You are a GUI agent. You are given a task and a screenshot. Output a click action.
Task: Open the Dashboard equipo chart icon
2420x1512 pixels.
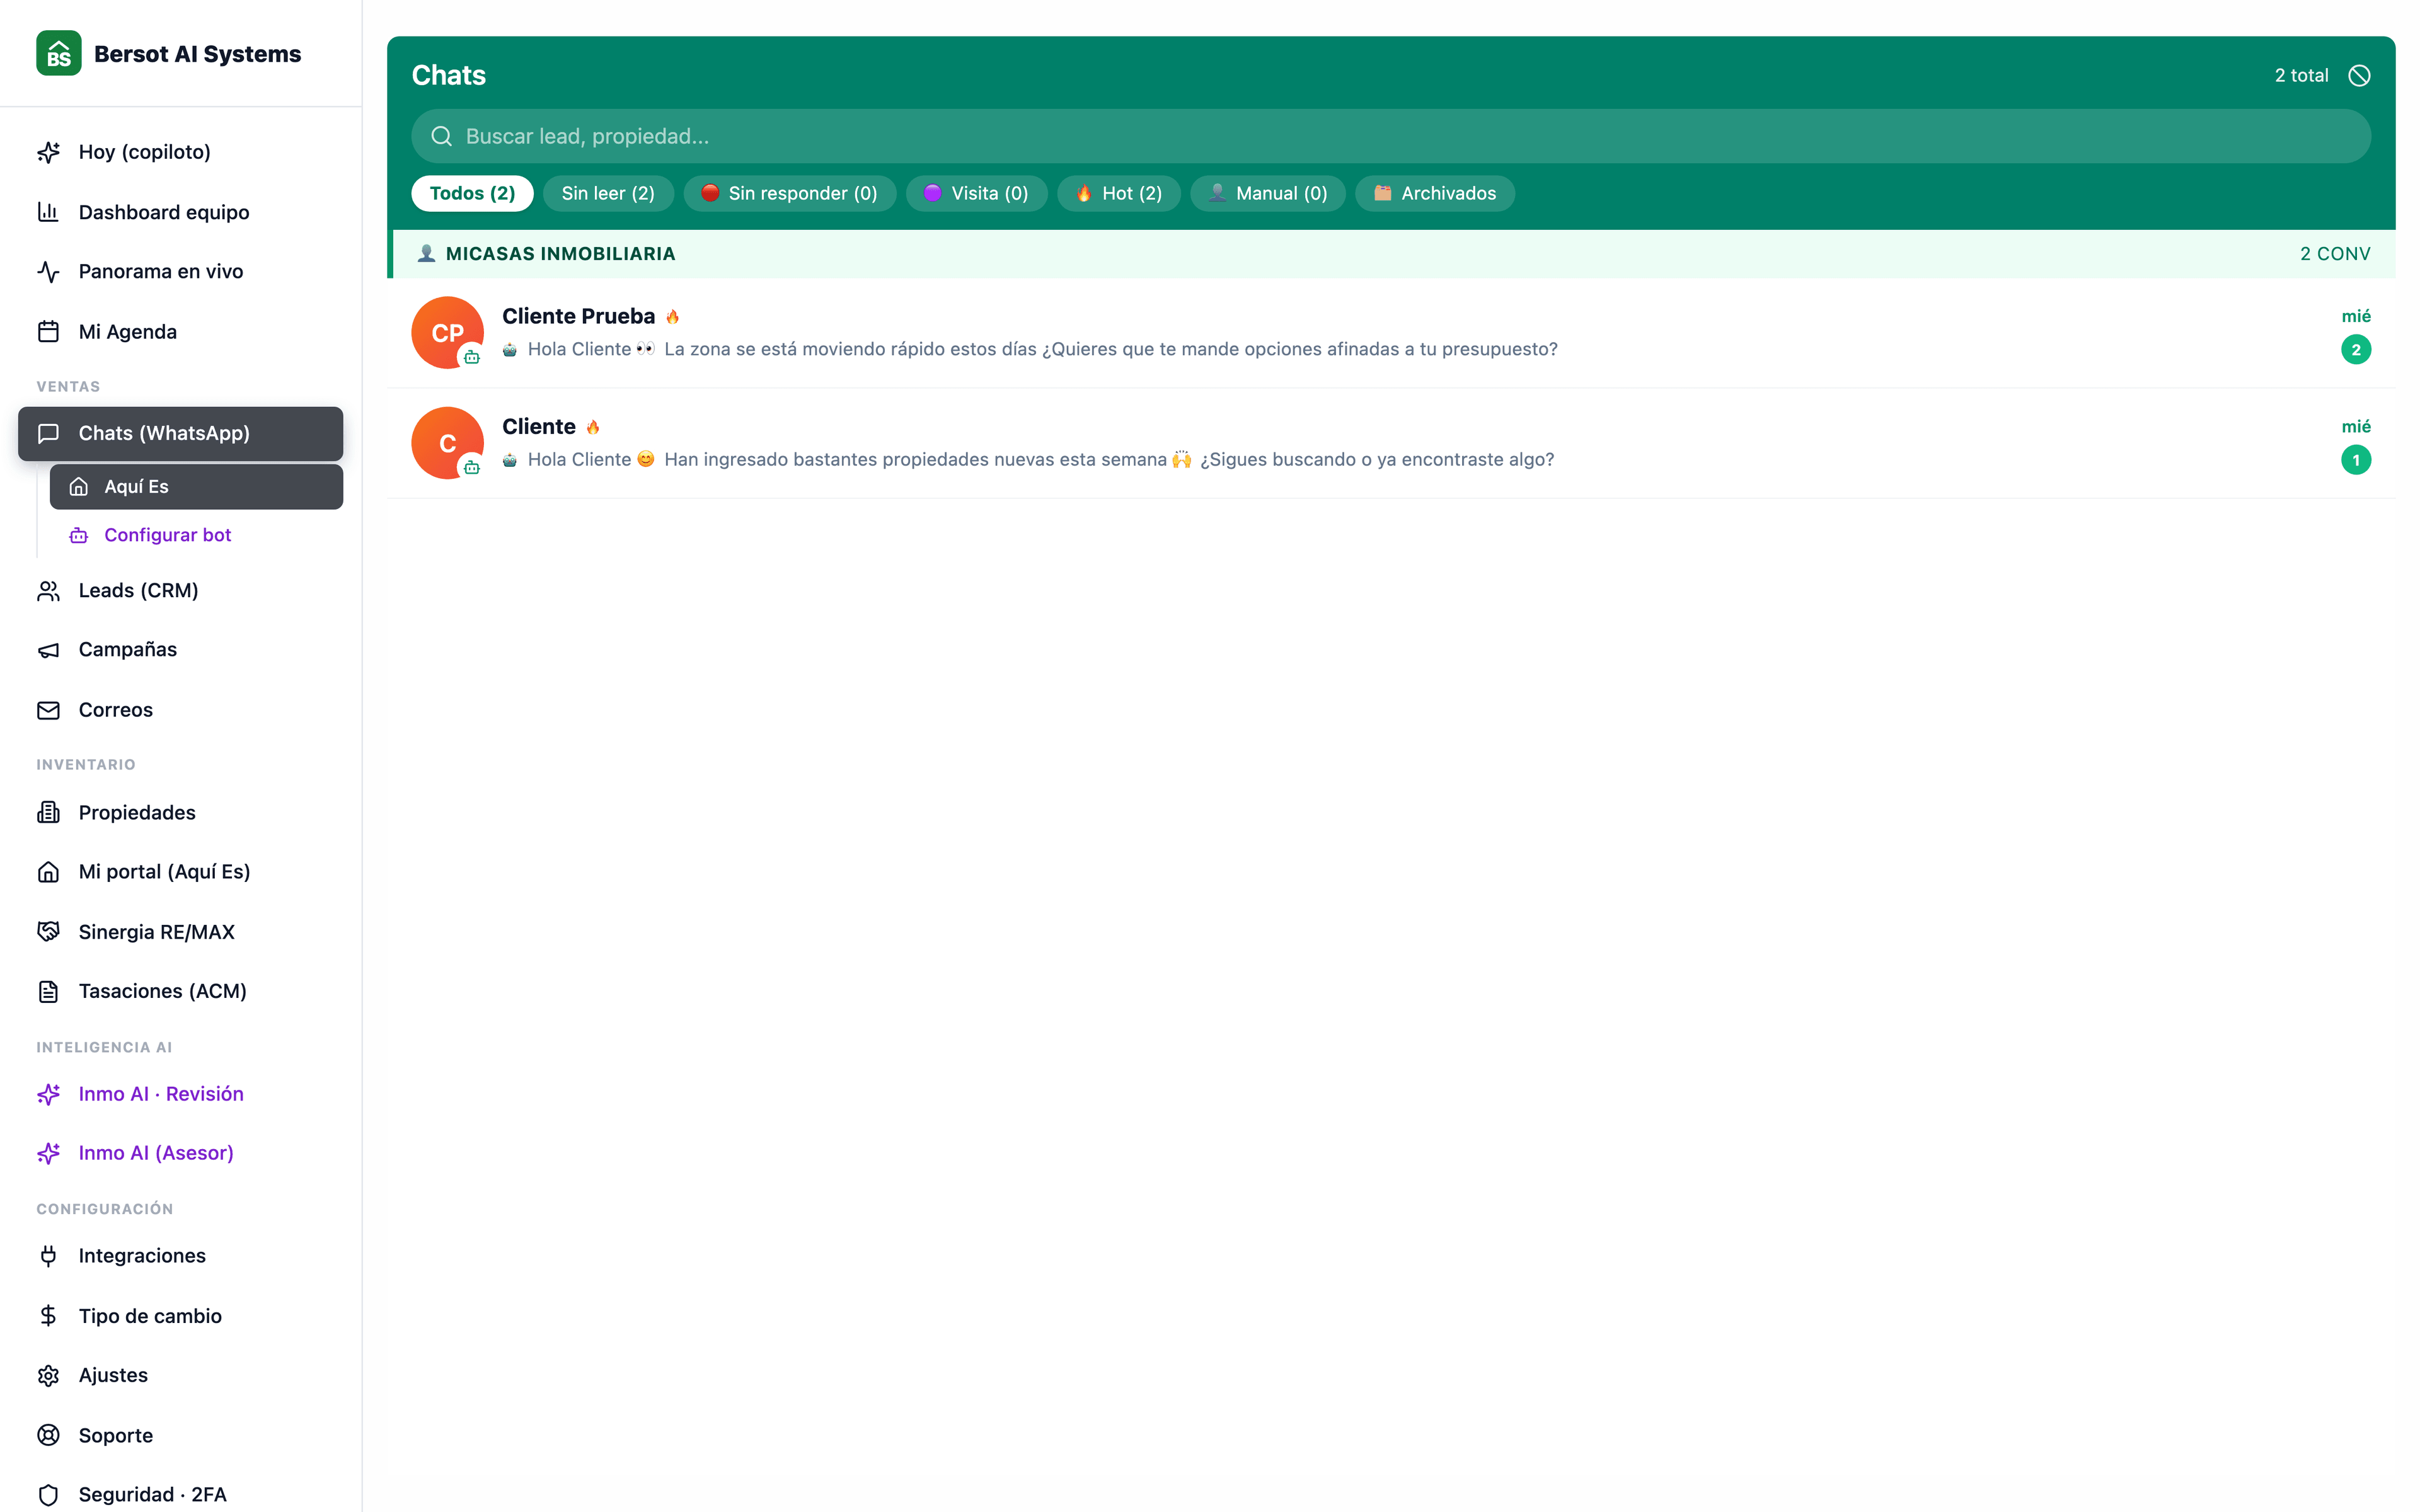[48, 212]
